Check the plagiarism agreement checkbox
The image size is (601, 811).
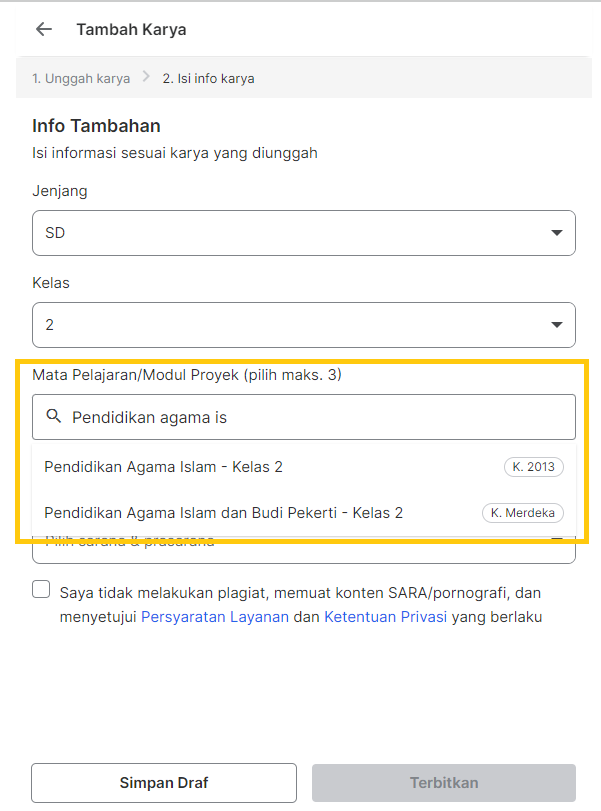click(40, 589)
